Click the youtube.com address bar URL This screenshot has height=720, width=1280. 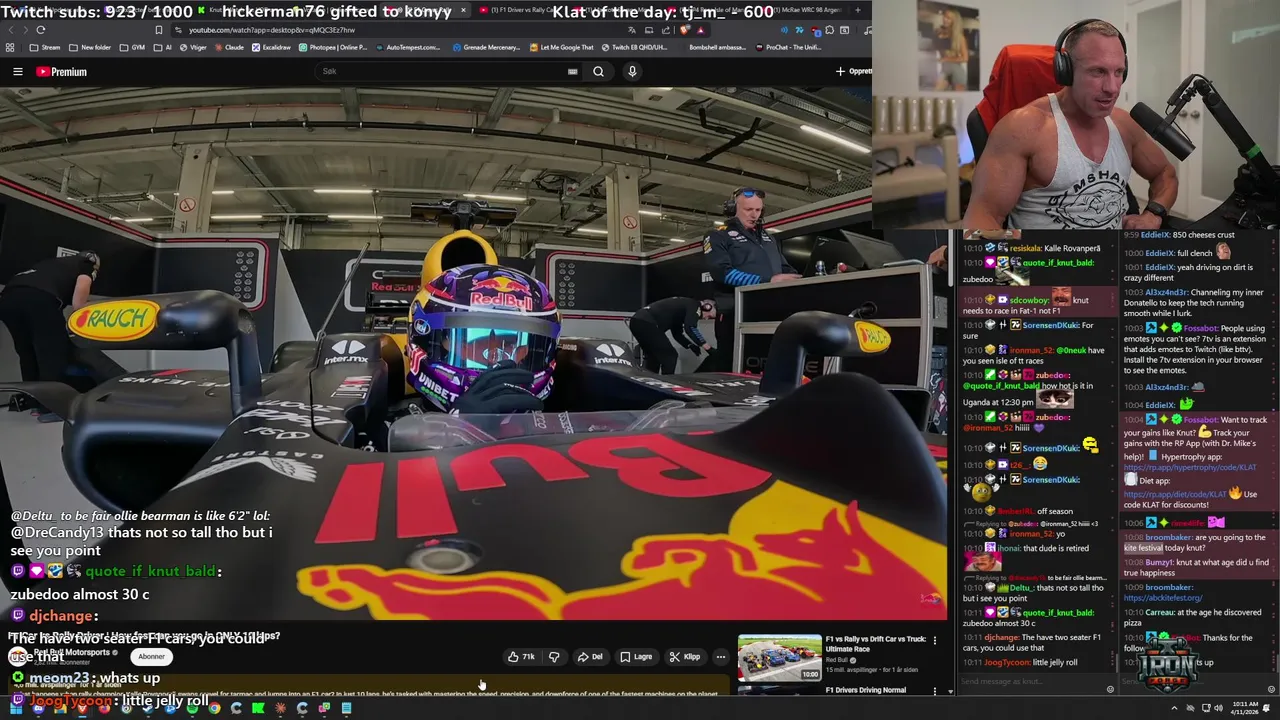(x=272, y=30)
